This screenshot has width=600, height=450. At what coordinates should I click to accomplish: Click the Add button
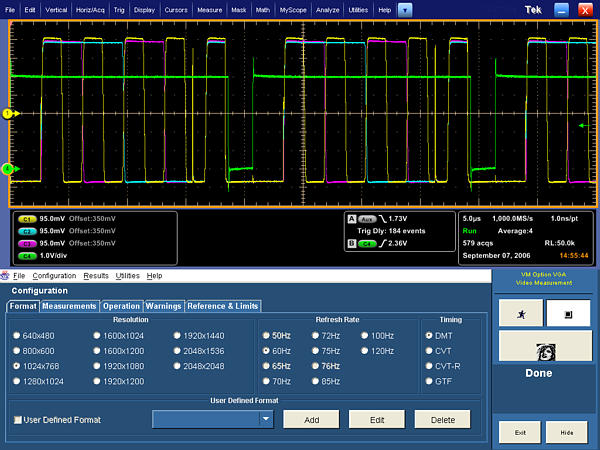click(311, 420)
